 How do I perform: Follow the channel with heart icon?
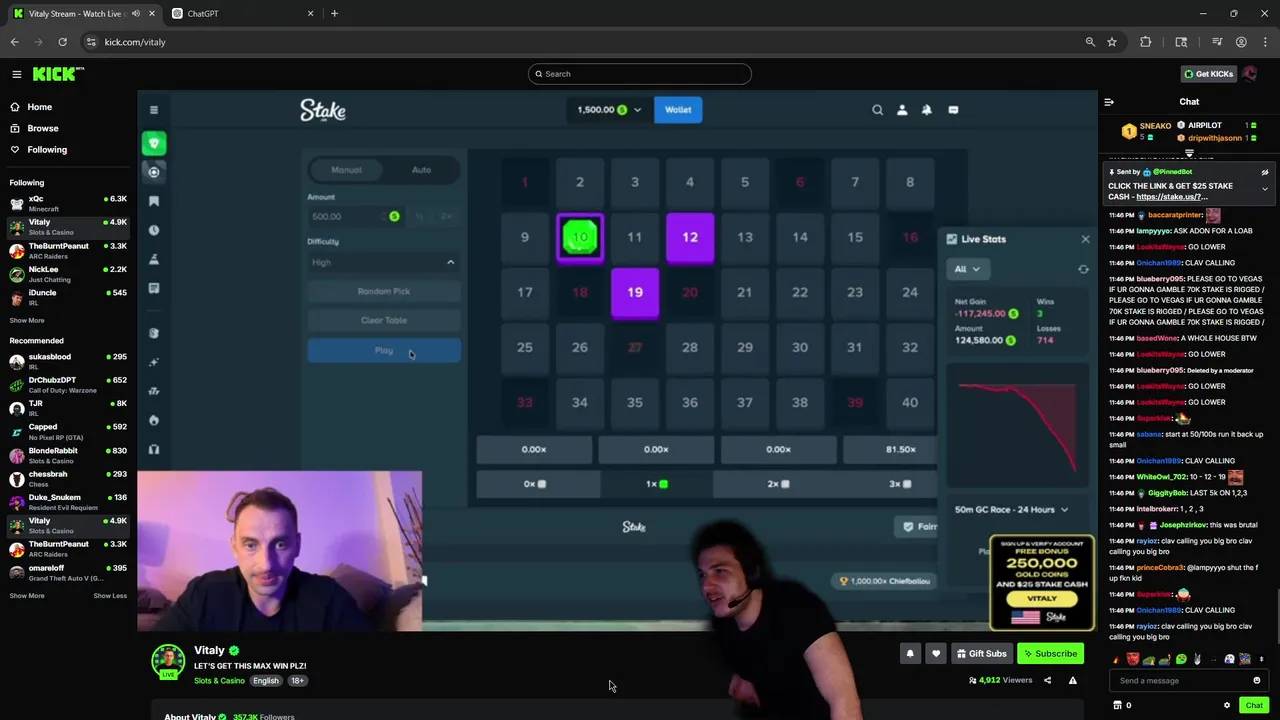point(936,654)
